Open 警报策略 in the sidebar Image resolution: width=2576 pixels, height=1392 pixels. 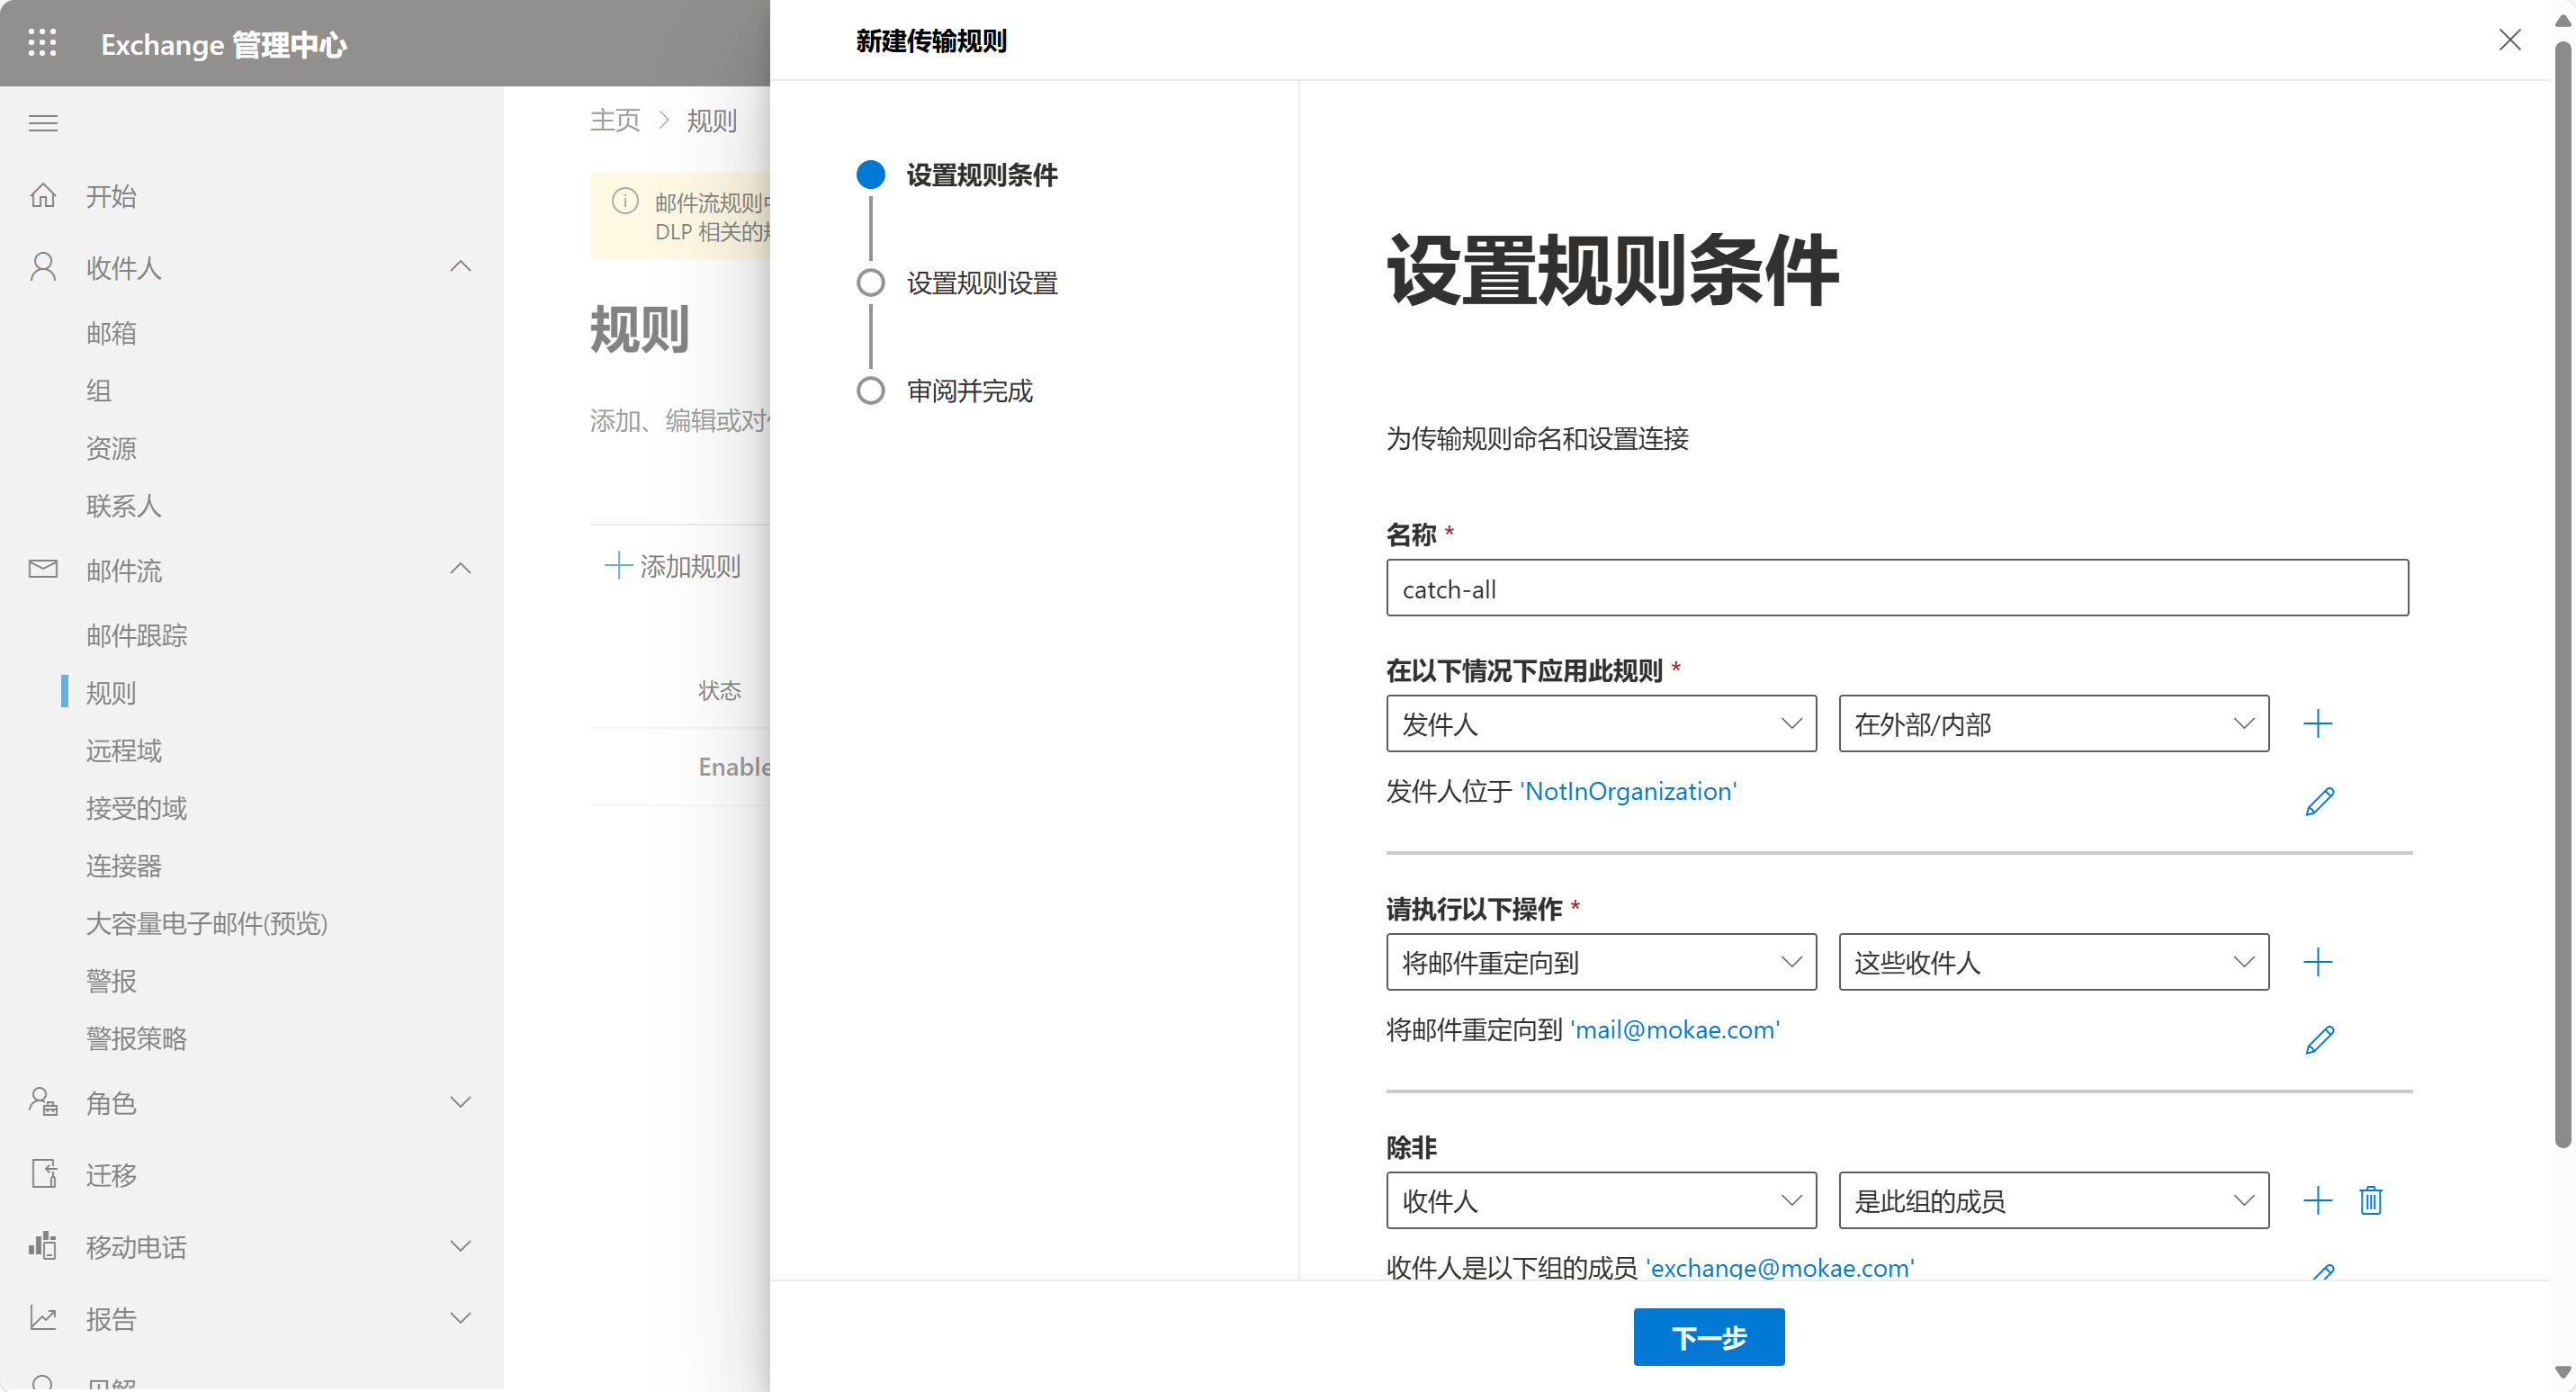[x=136, y=1039]
